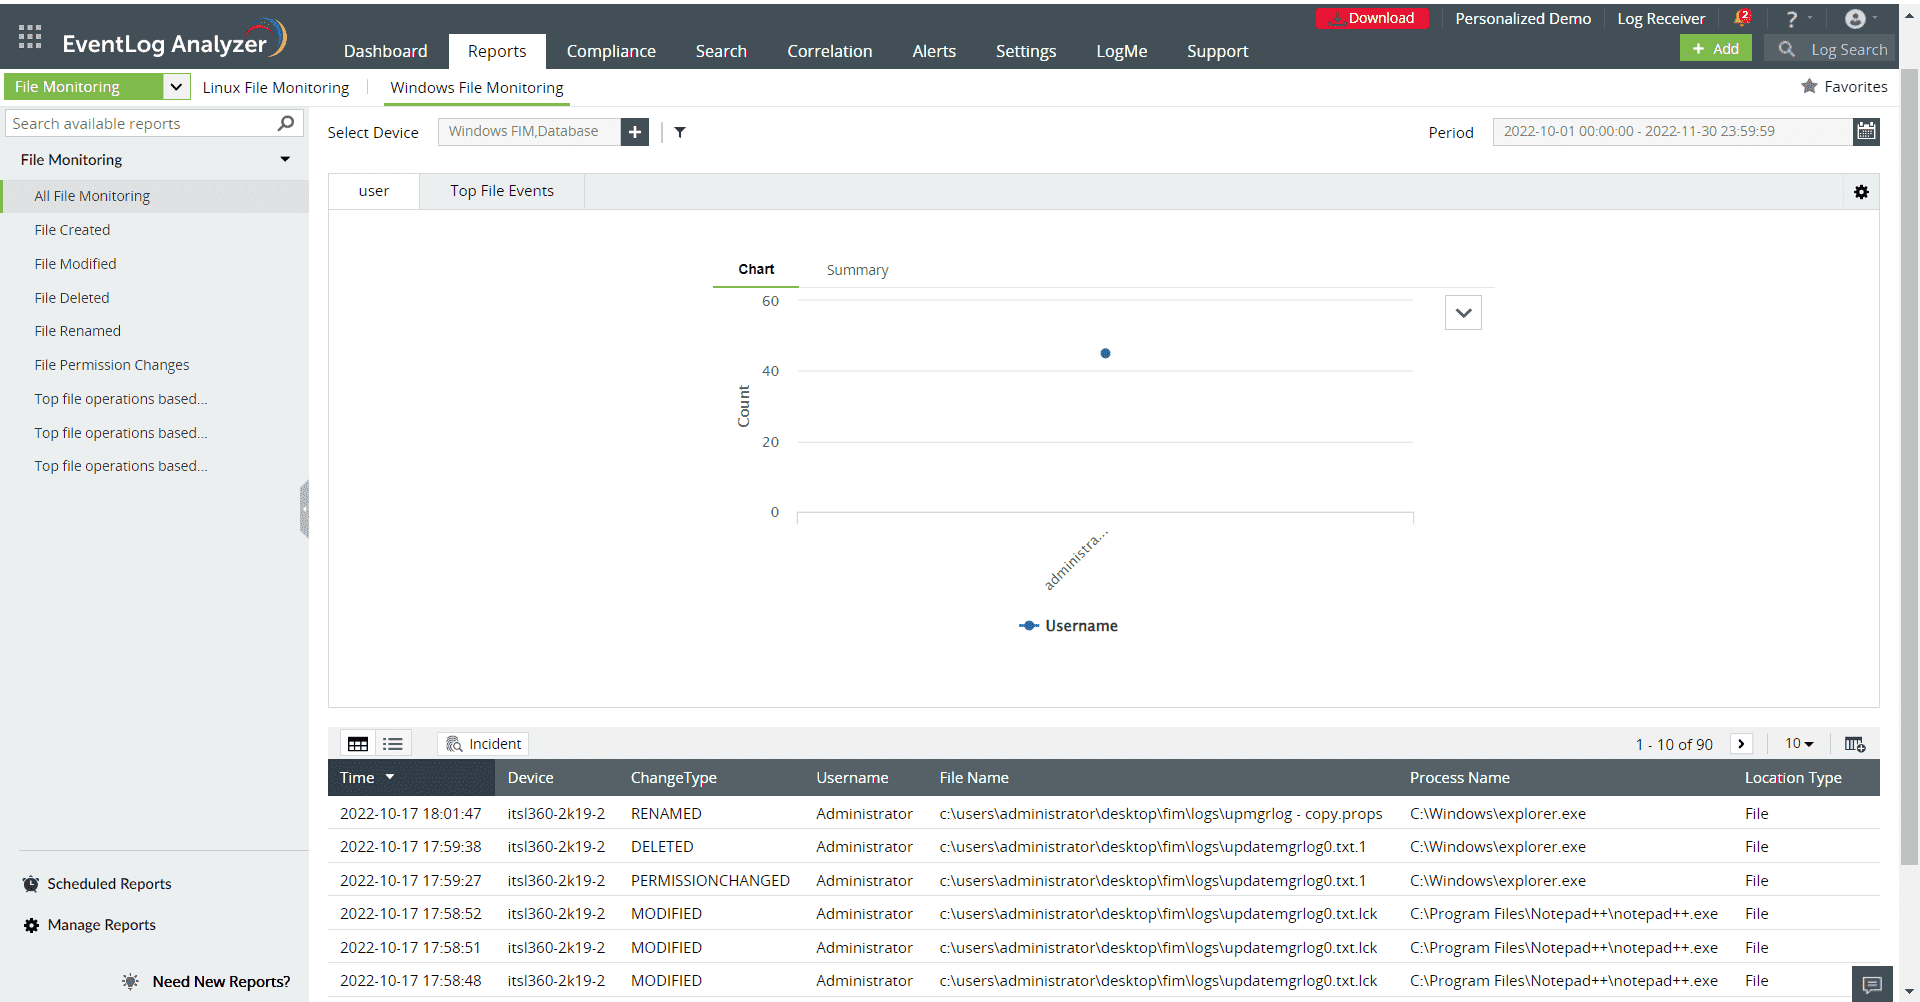Image resolution: width=1920 pixels, height=1002 pixels.
Task: Select the Top File Events tab
Action: (x=502, y=191)
